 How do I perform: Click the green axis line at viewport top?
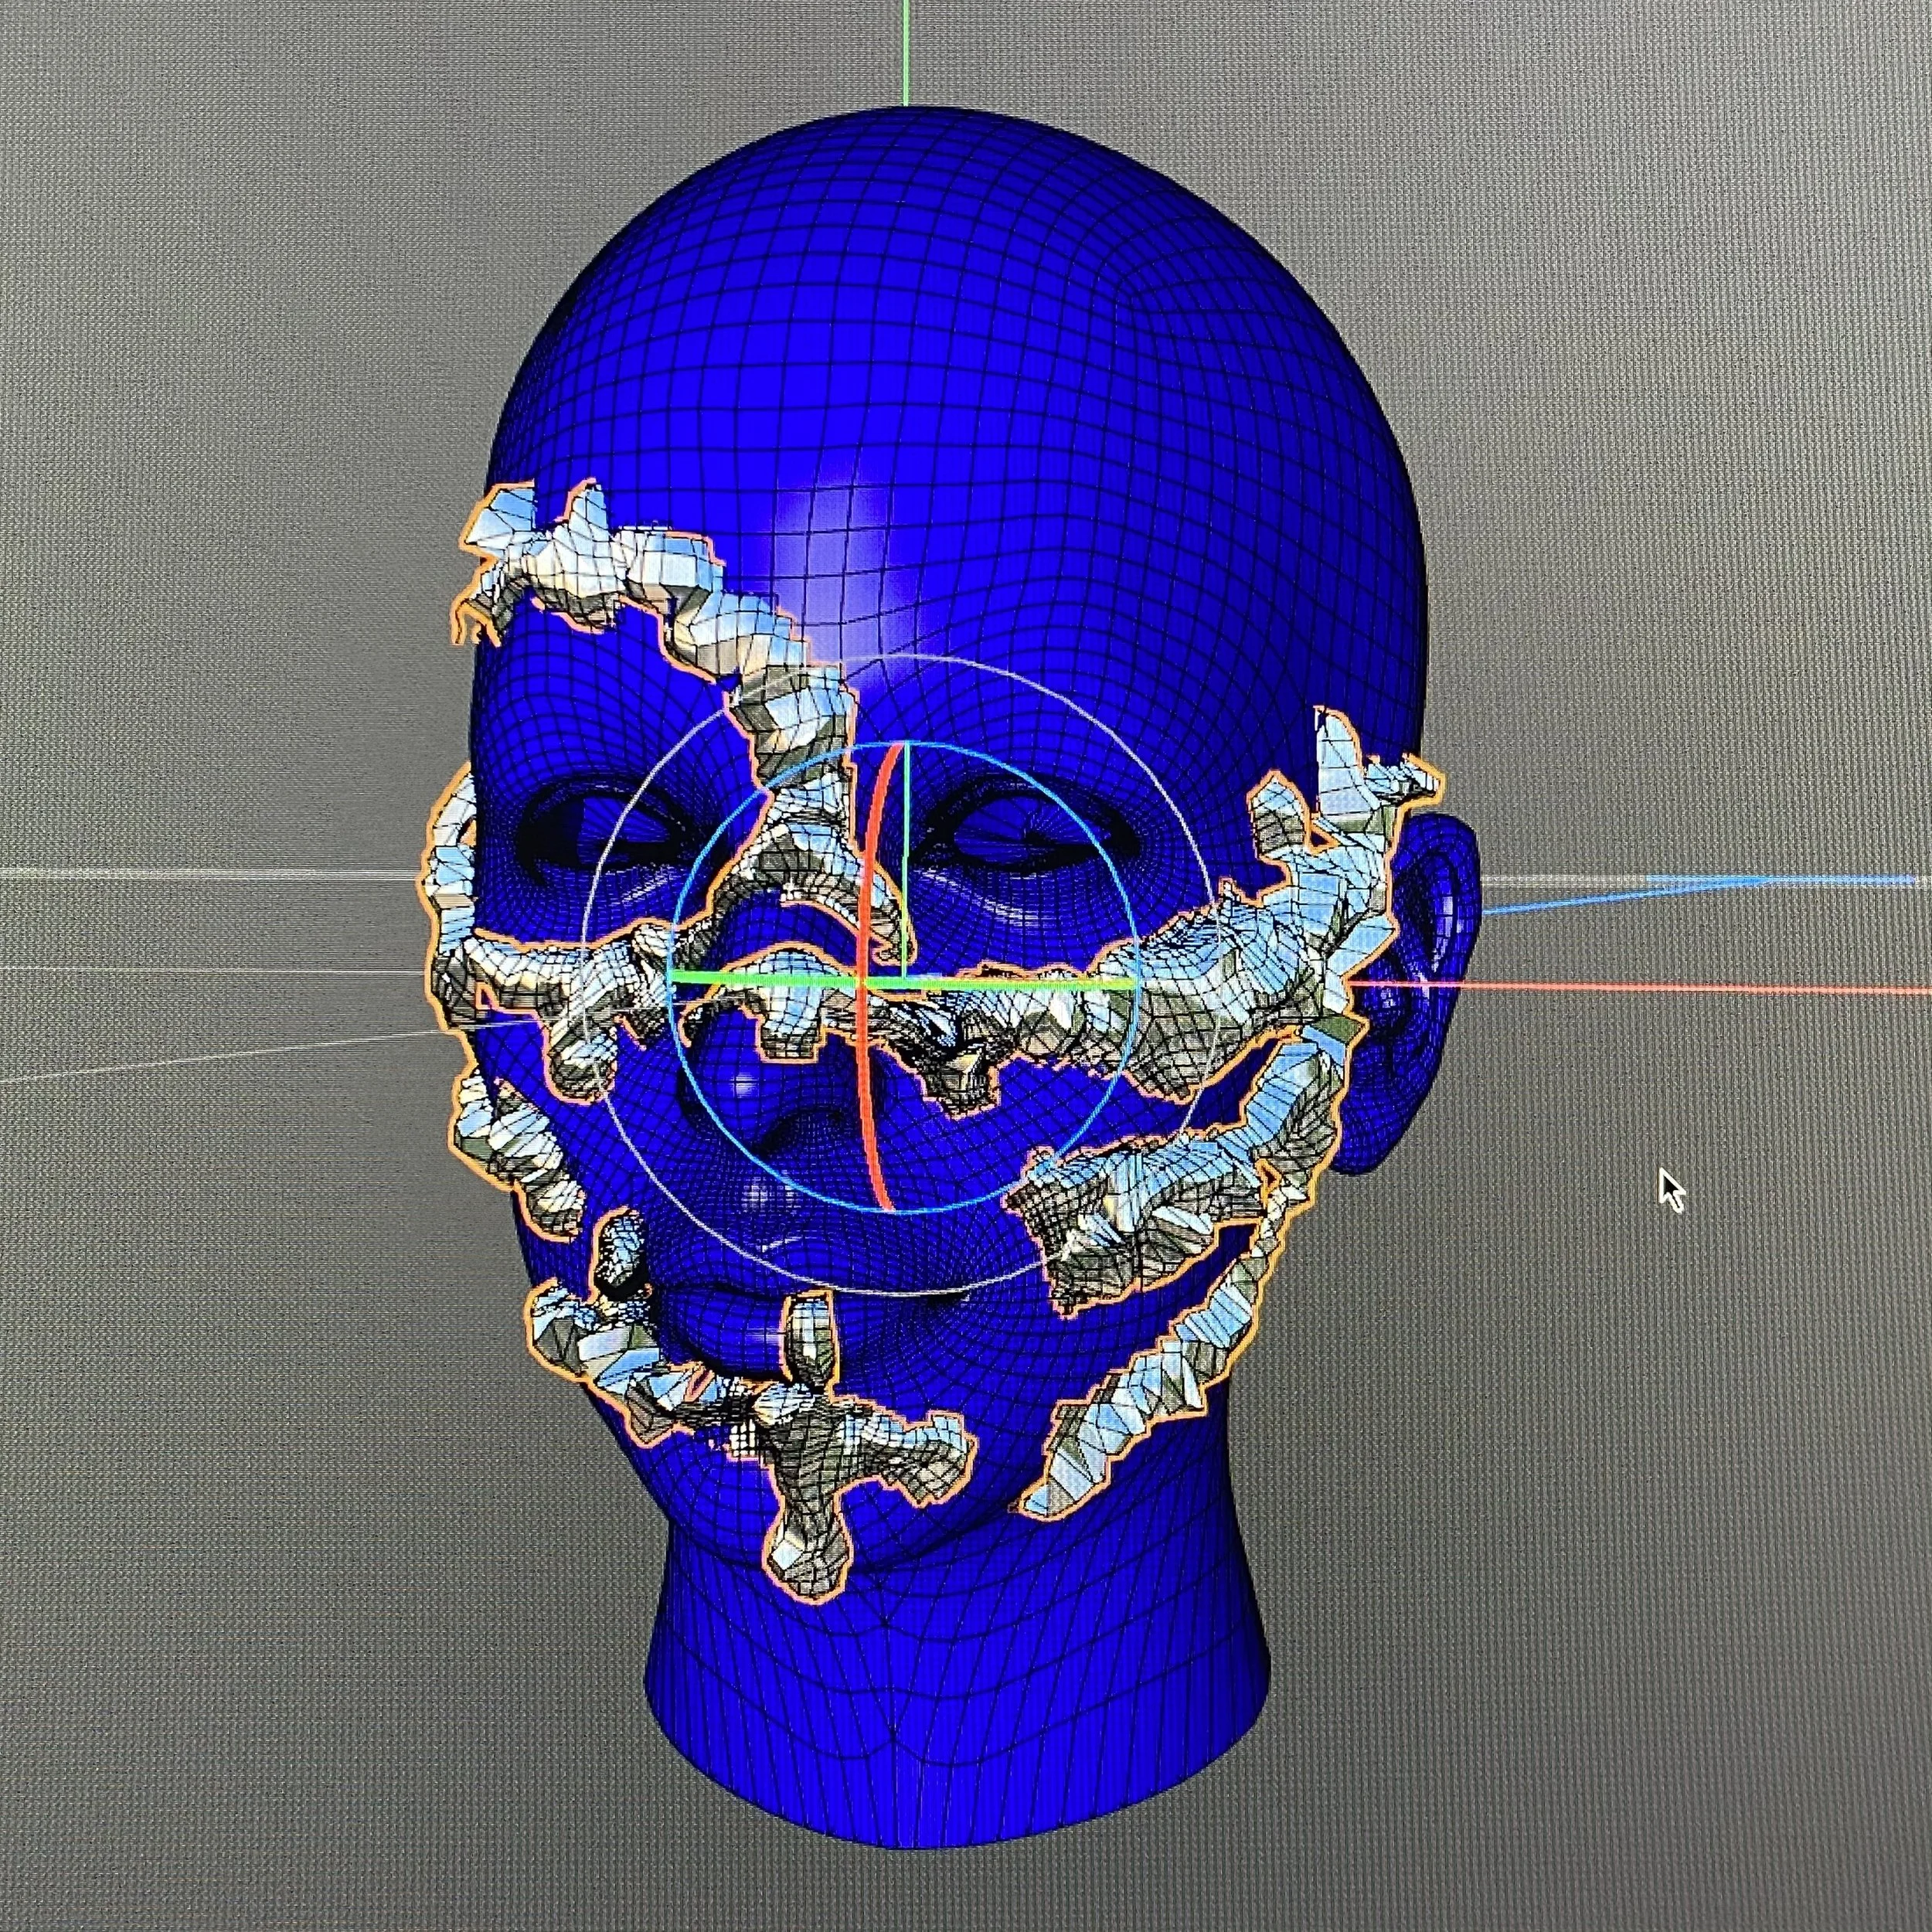click(x=906, y=50)
